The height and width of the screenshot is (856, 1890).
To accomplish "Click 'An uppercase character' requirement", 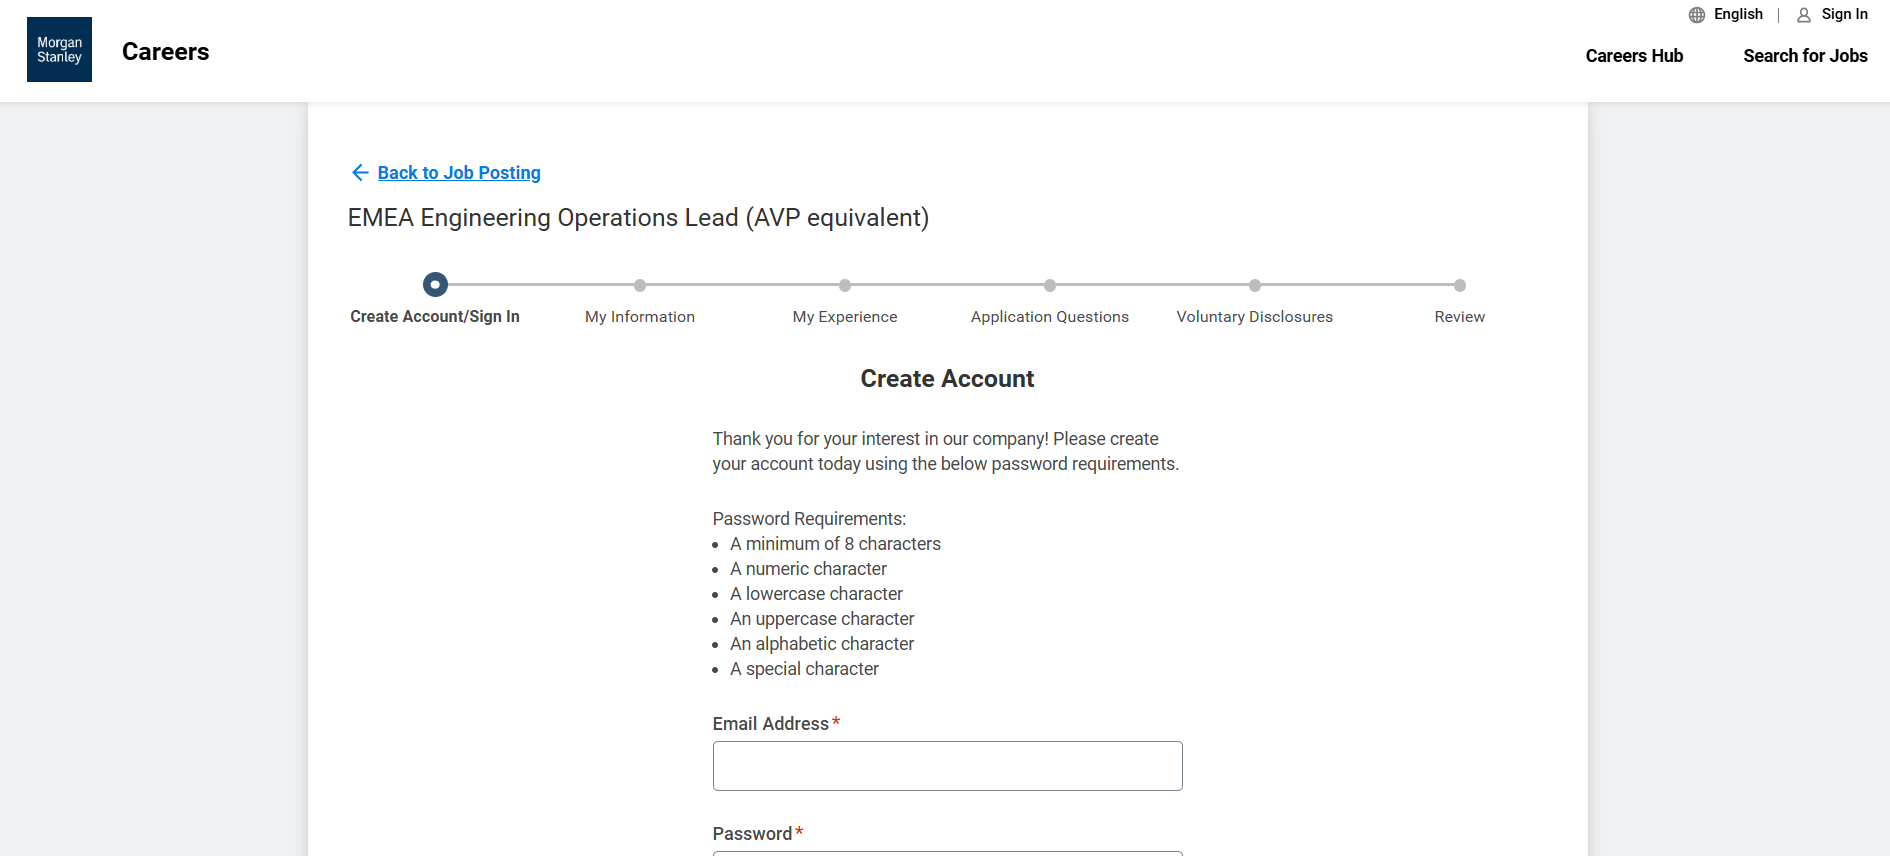I will tap(822, 619).
